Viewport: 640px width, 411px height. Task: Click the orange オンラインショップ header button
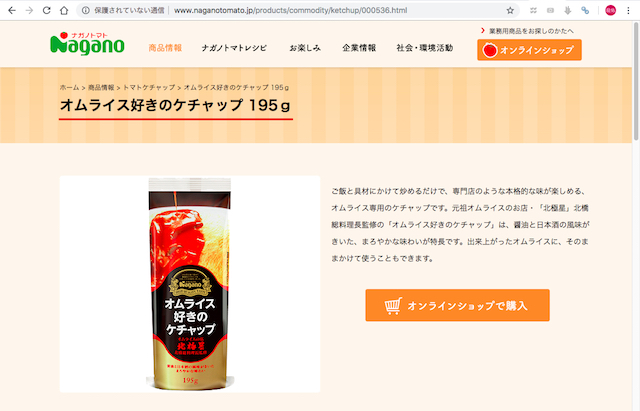[529, 50]
